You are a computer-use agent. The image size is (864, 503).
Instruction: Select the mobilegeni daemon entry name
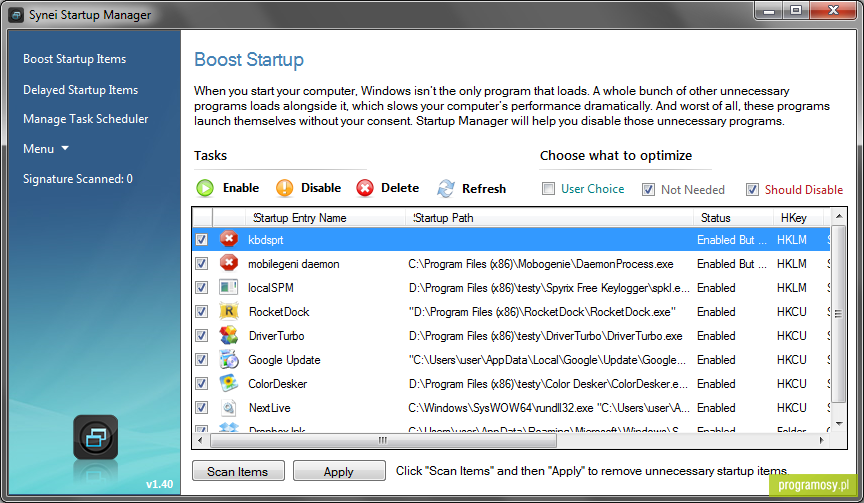(x=294, y=264)
